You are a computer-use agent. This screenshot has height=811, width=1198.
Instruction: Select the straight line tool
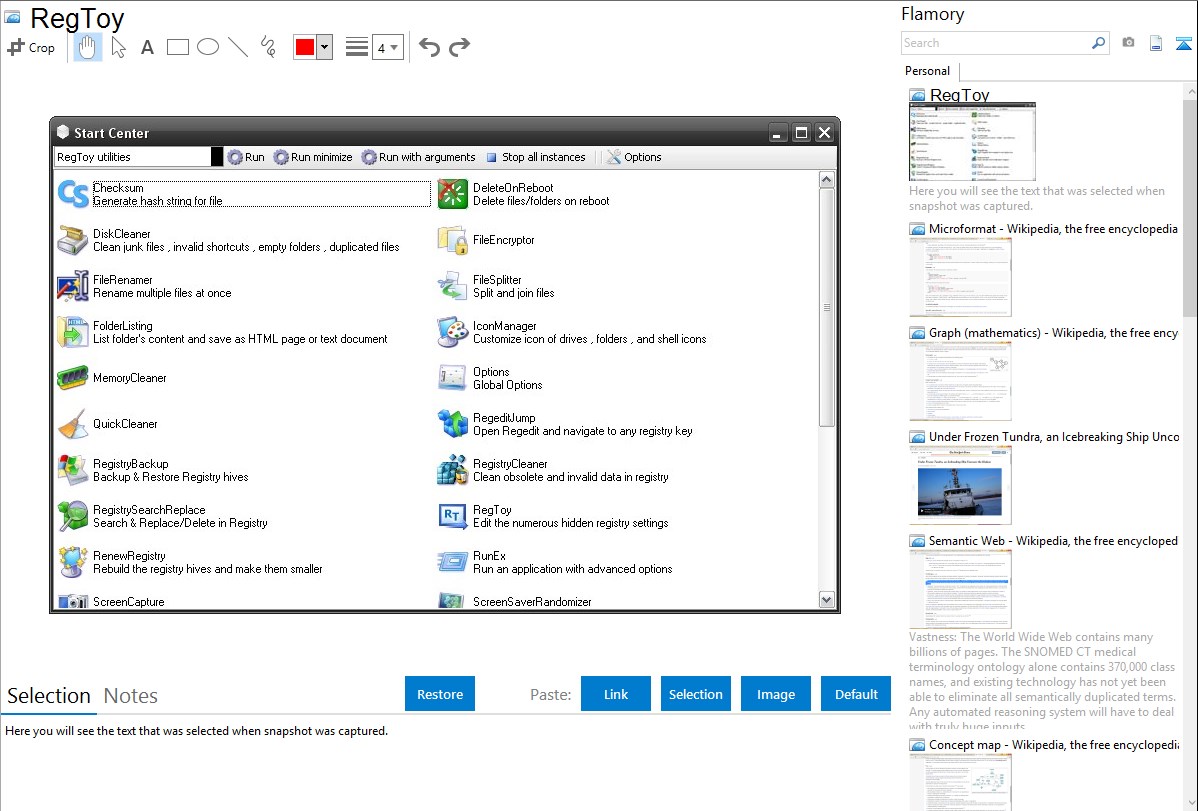pyautogui.click(x=238, y=47)
